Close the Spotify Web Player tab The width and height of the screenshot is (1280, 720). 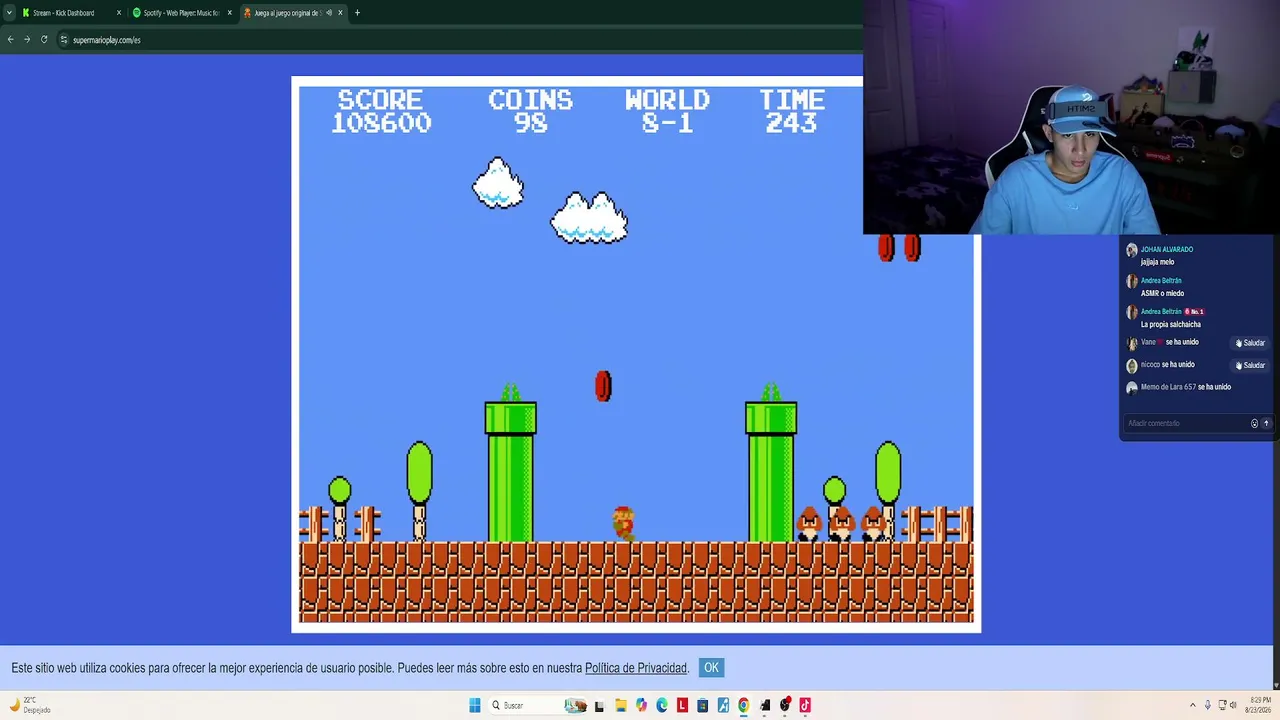pos(230,13)
